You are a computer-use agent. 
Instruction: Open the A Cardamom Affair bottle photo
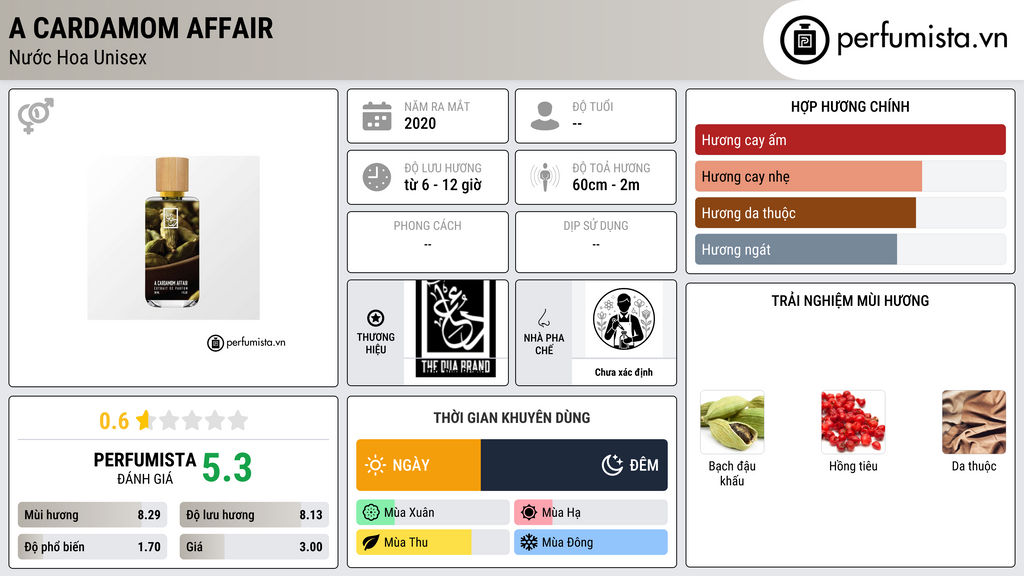click(173, 238)
